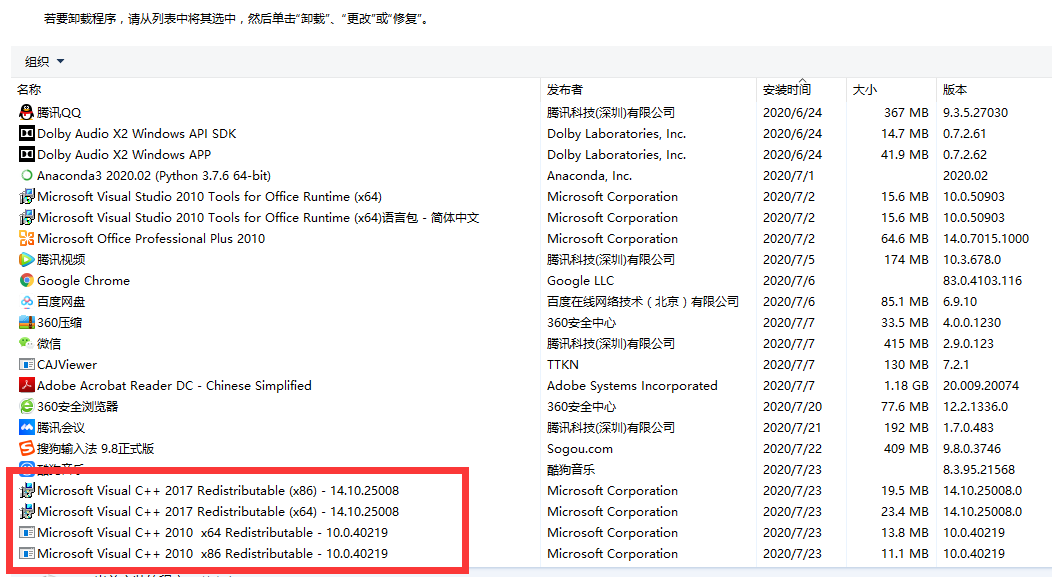Click the Visual C++ 2010 x64 Redistributable icon
This screenshot has width=1052, height=577.
pyautogui.click(x=27, y=533)
